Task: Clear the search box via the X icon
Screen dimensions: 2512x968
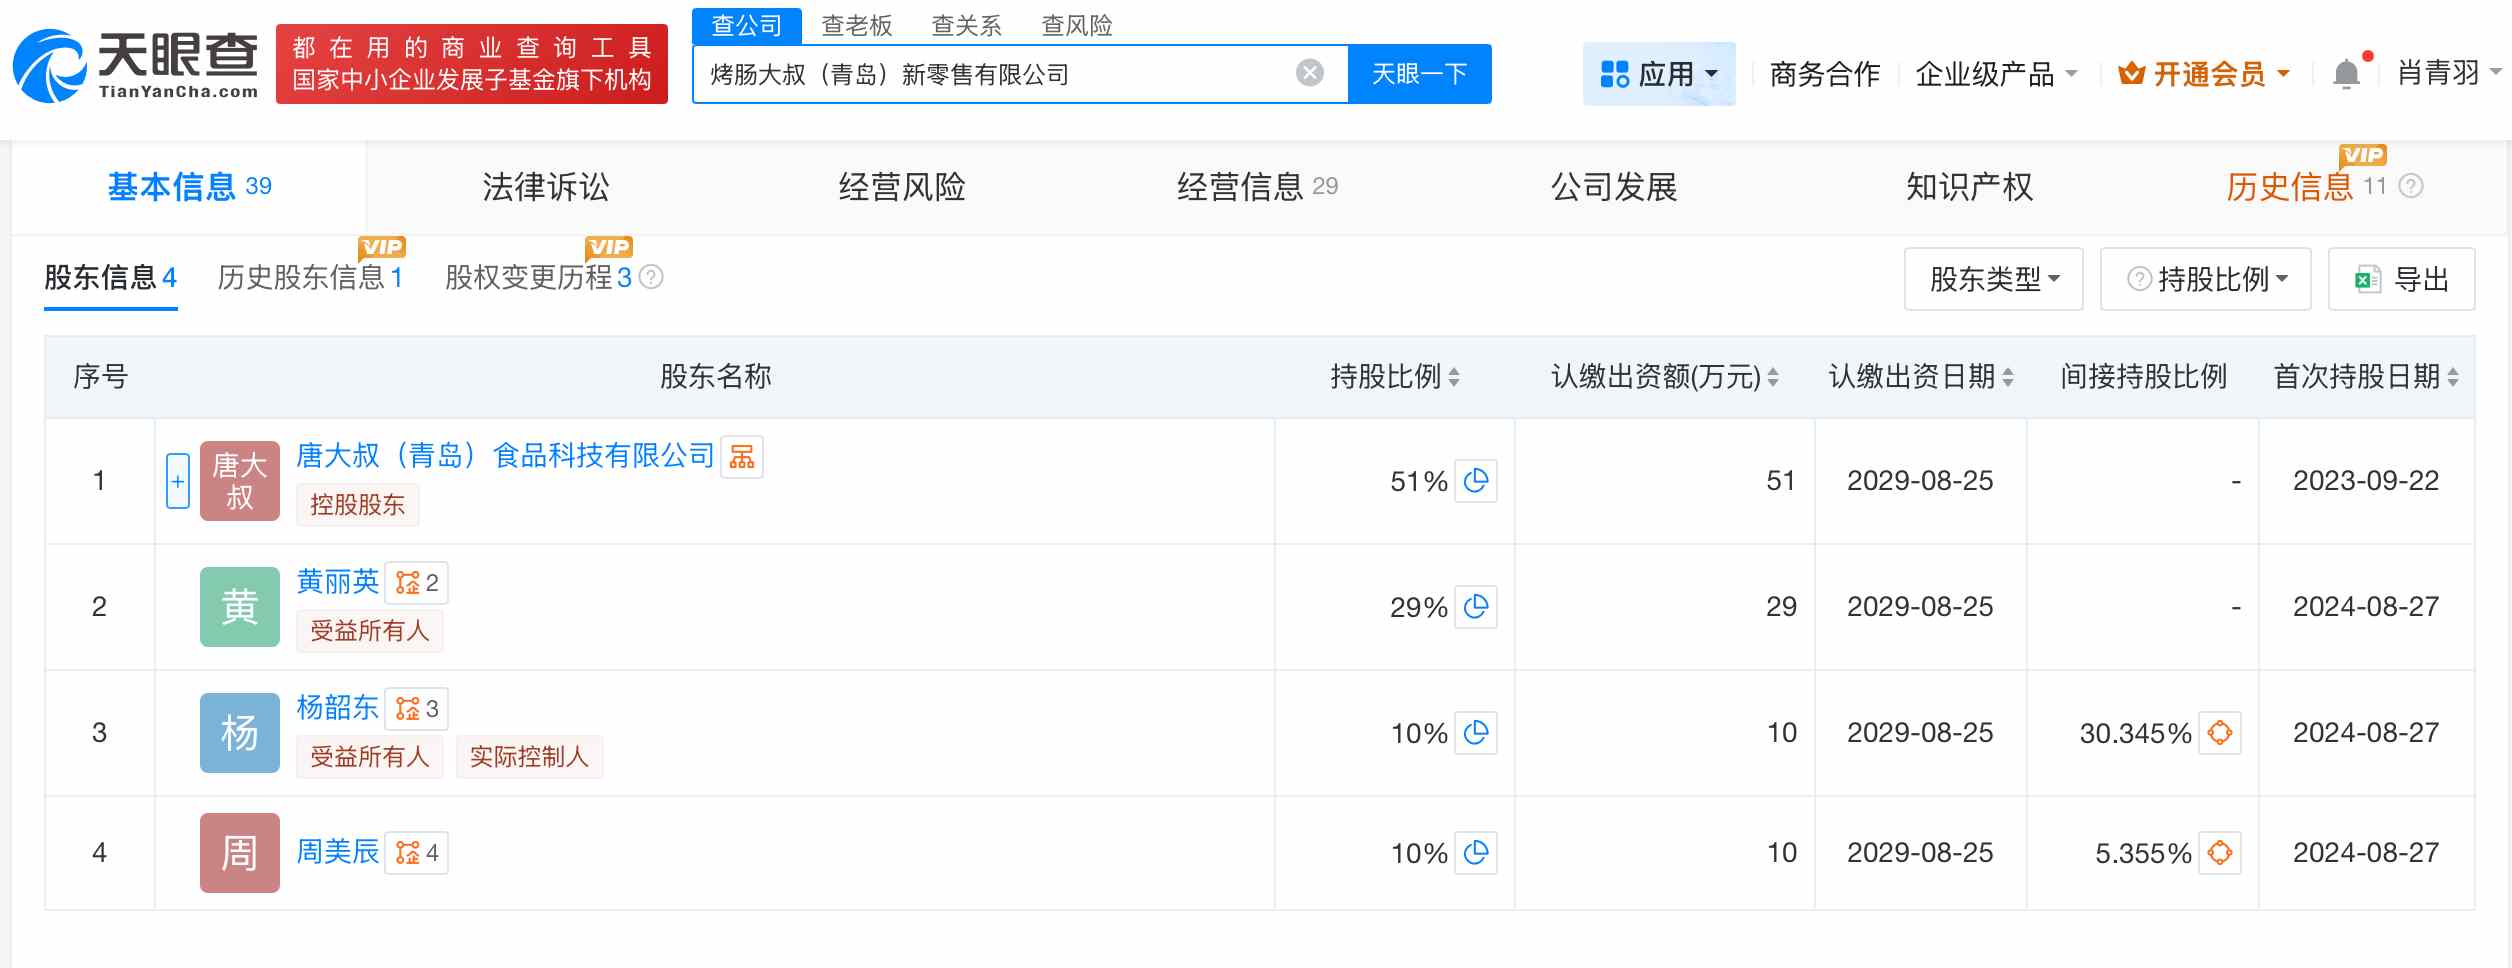Action: tap(1309, 72)
